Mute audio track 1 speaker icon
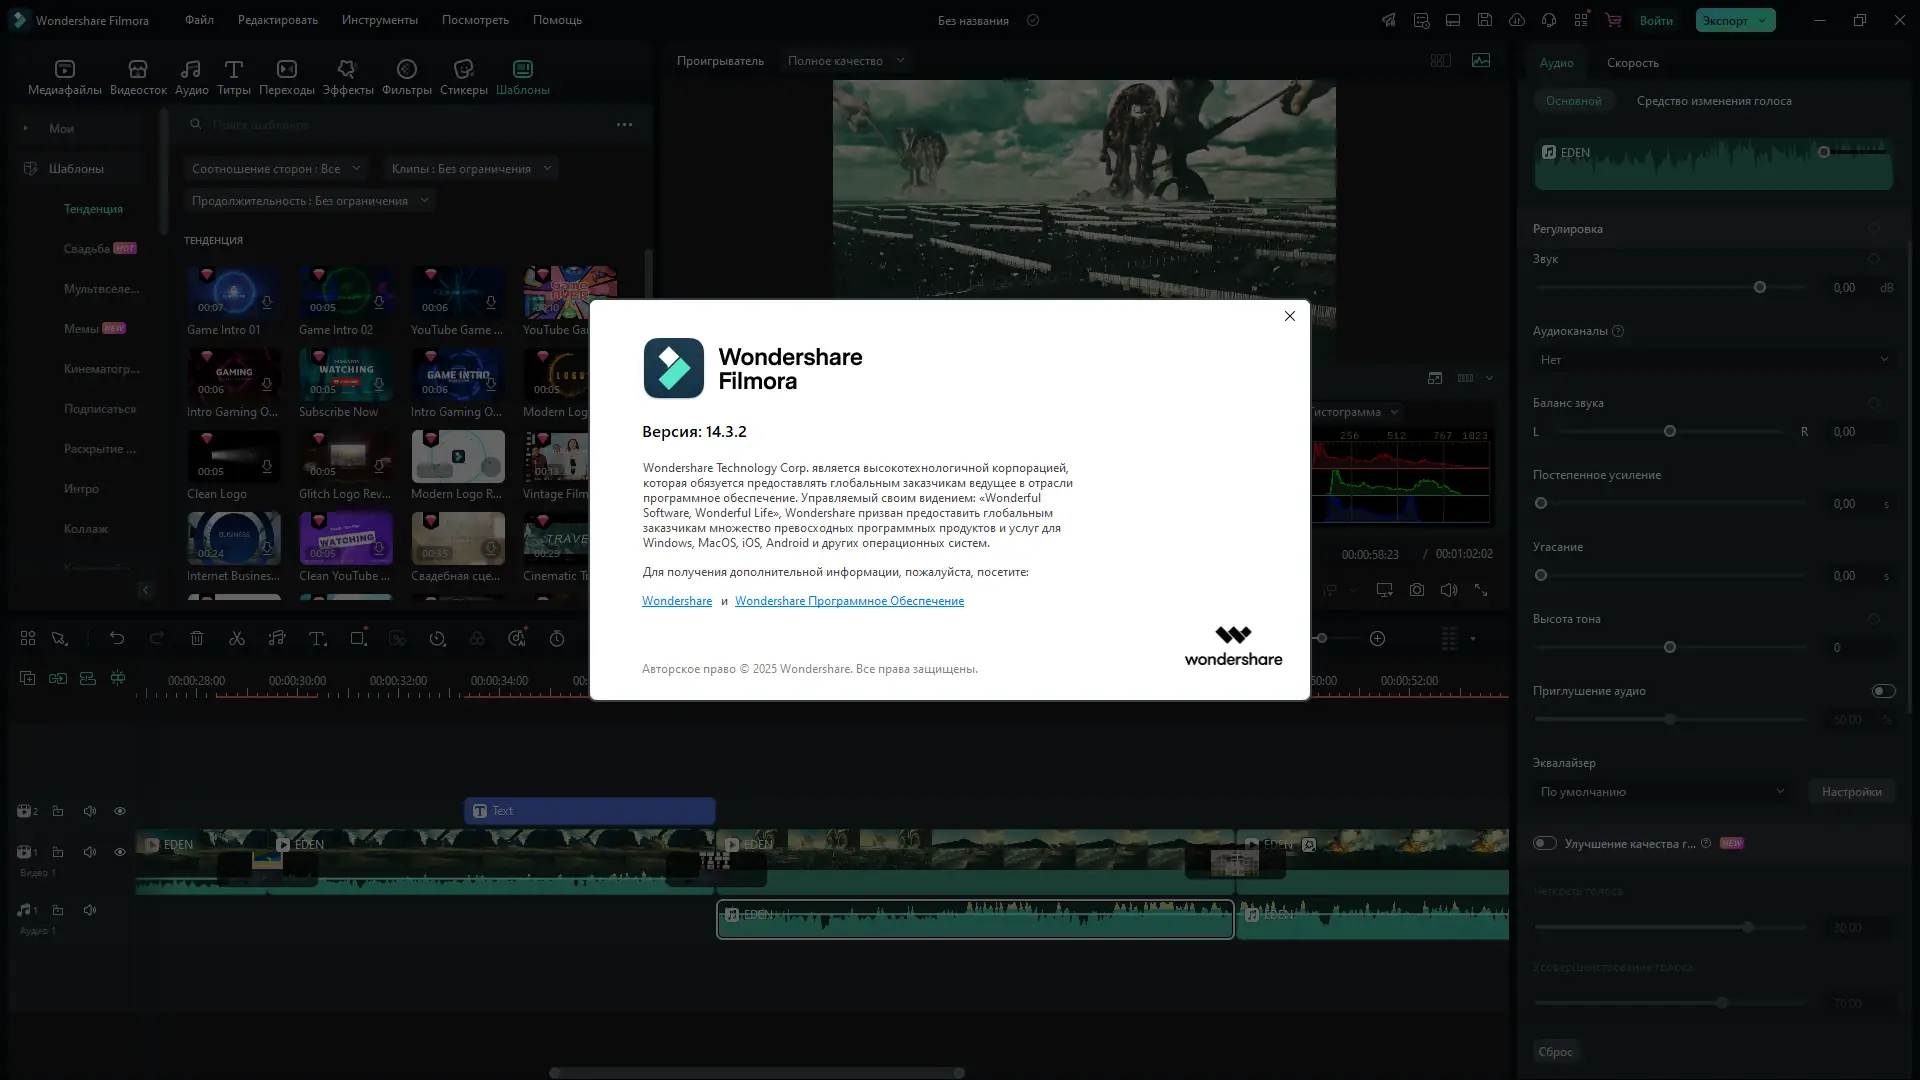 [90, 910]
